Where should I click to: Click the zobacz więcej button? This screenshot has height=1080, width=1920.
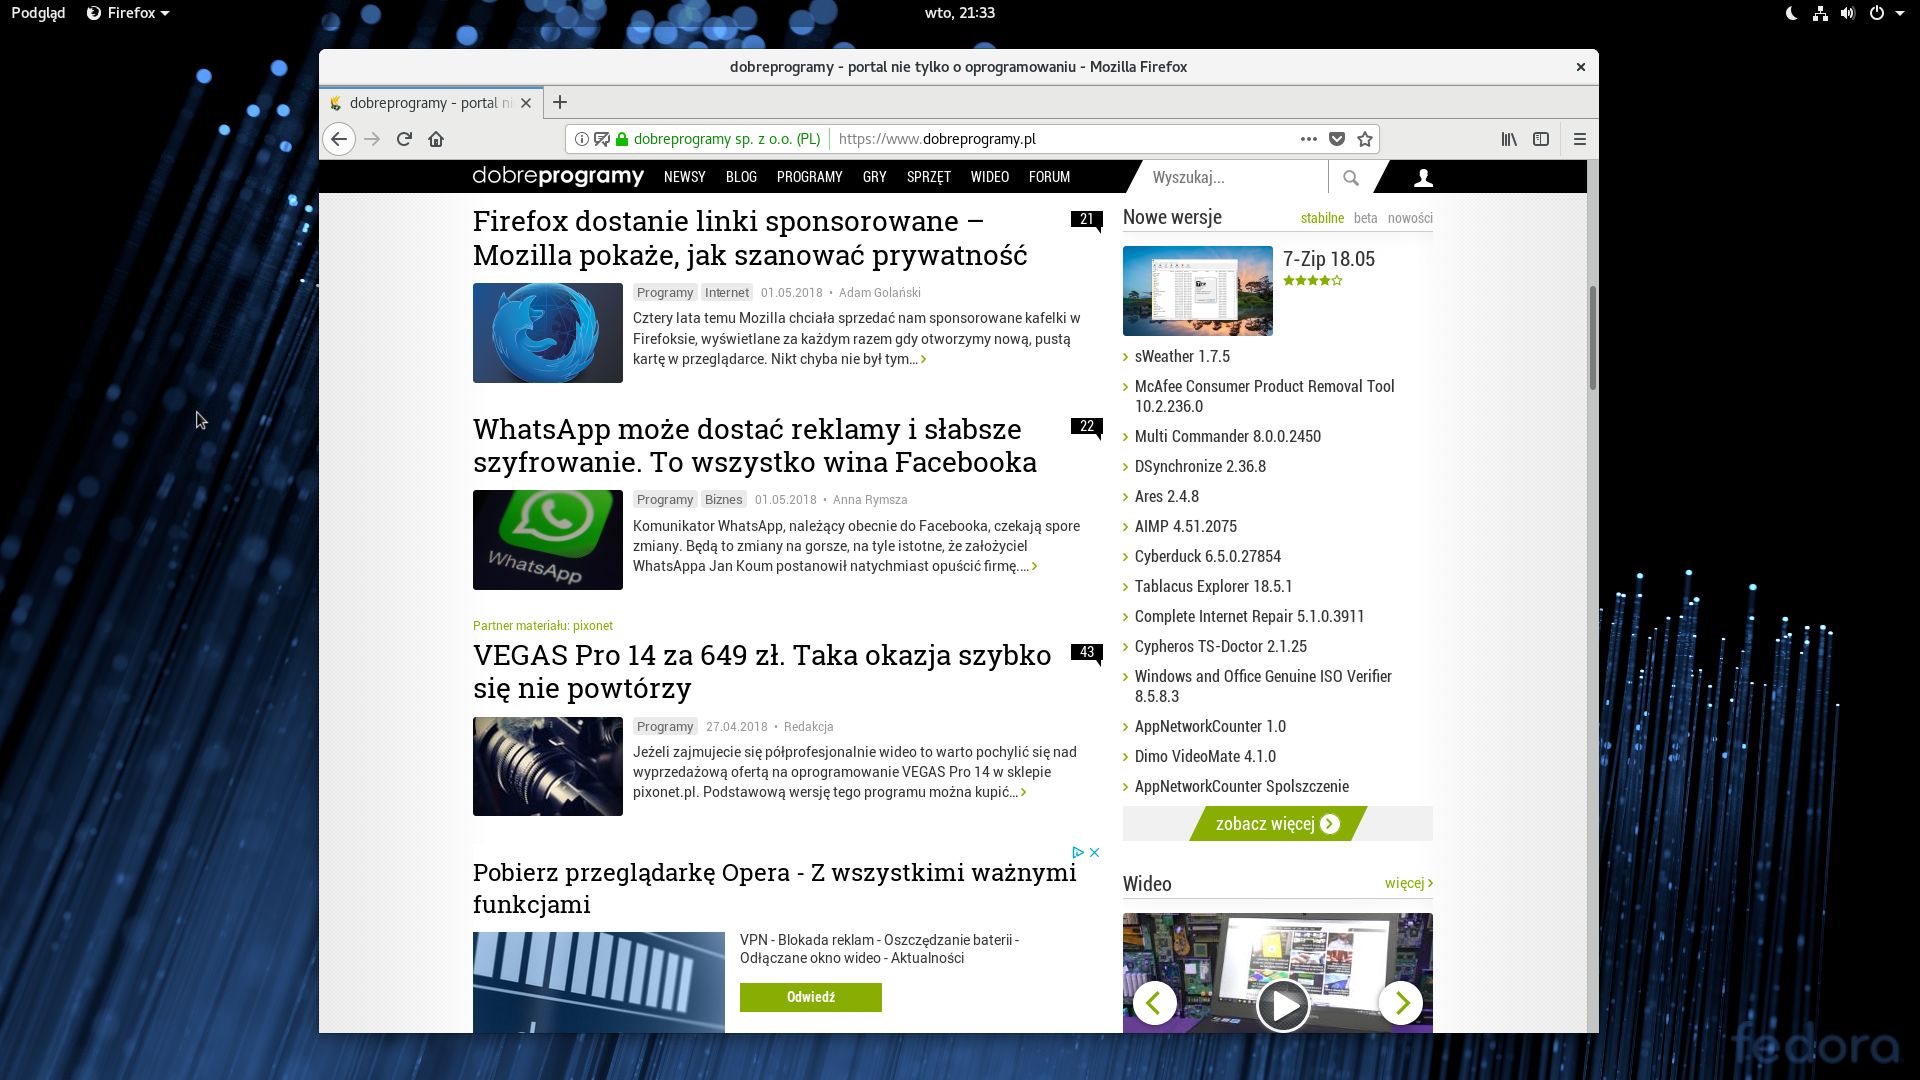(1277, 824)
